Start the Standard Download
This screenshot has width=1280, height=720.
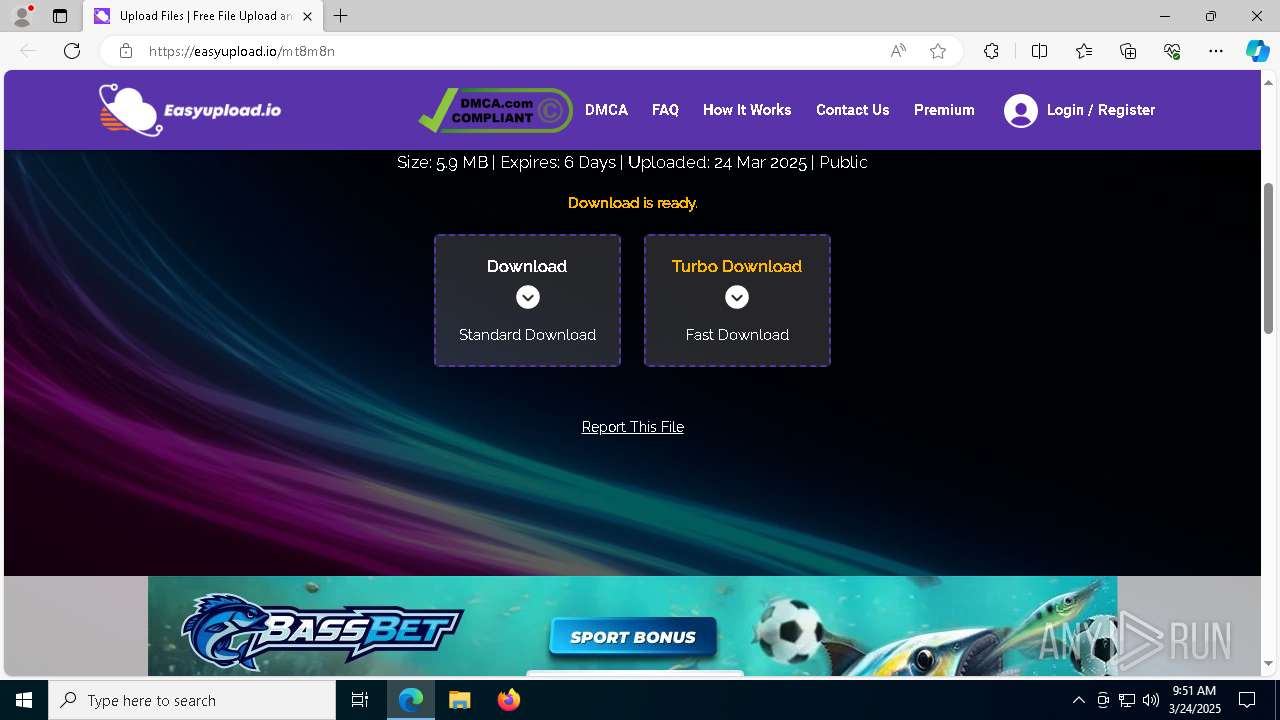pyautogui.click(x=527, y=300)
